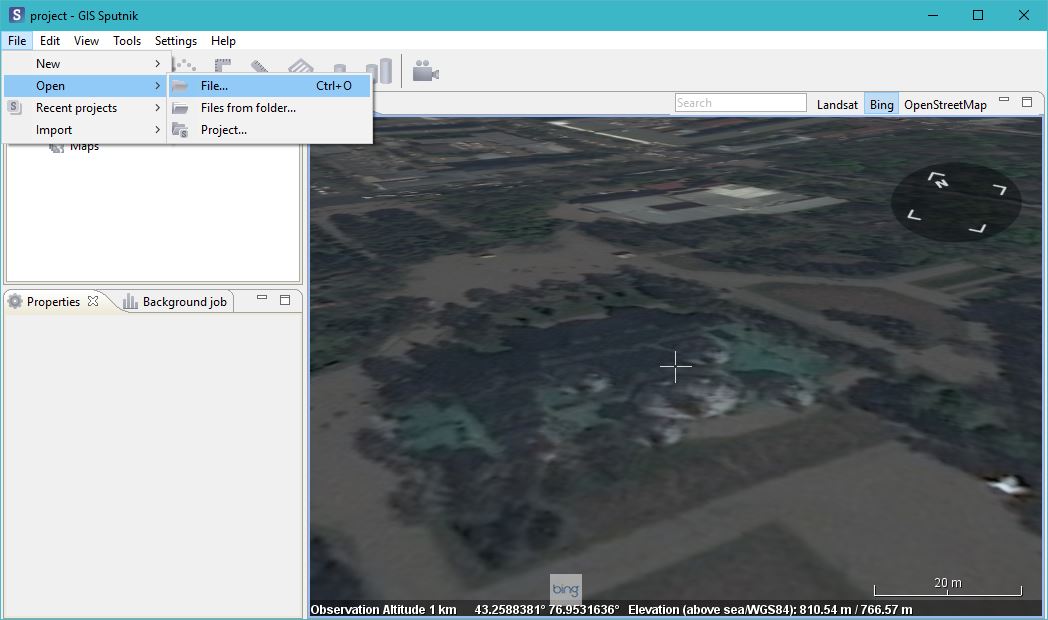Click the video camera toolbar icon
The width and height of the screenshot is (1048, 620).
425,70
